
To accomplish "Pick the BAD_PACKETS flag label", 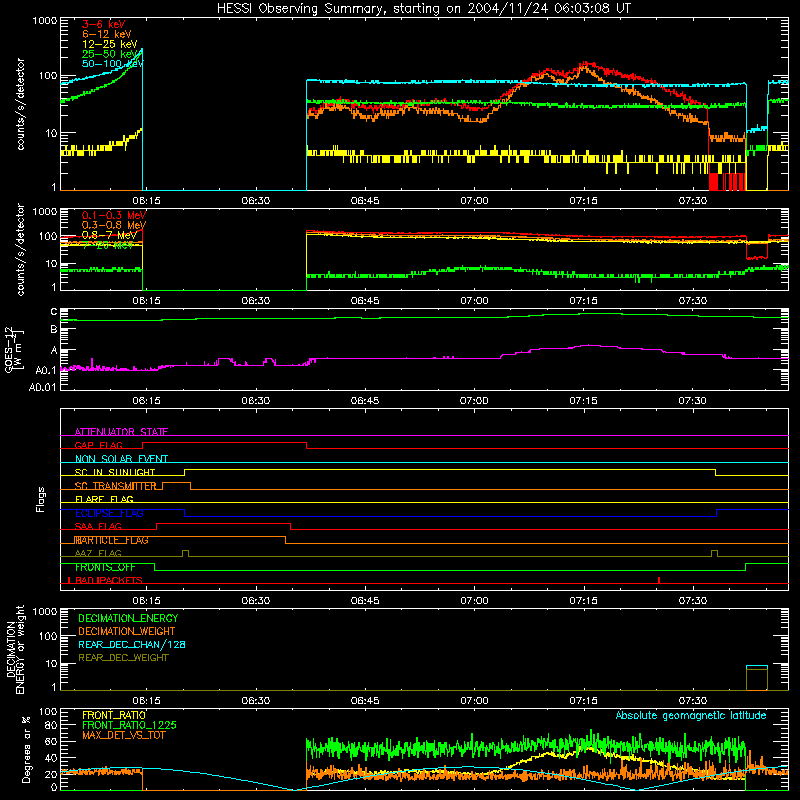I will [109, 580].
